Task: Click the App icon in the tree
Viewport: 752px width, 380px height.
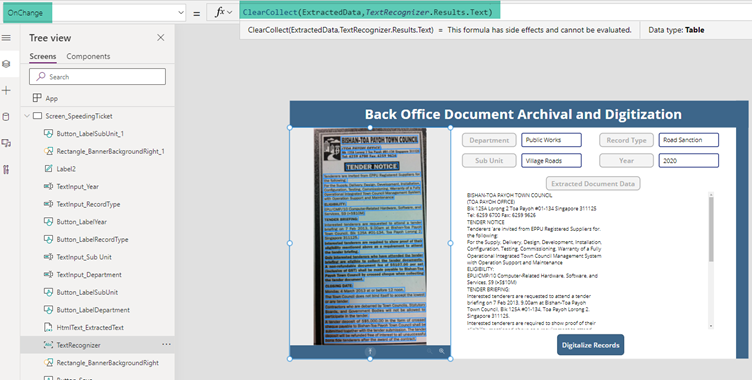Action: coord(37,98)
